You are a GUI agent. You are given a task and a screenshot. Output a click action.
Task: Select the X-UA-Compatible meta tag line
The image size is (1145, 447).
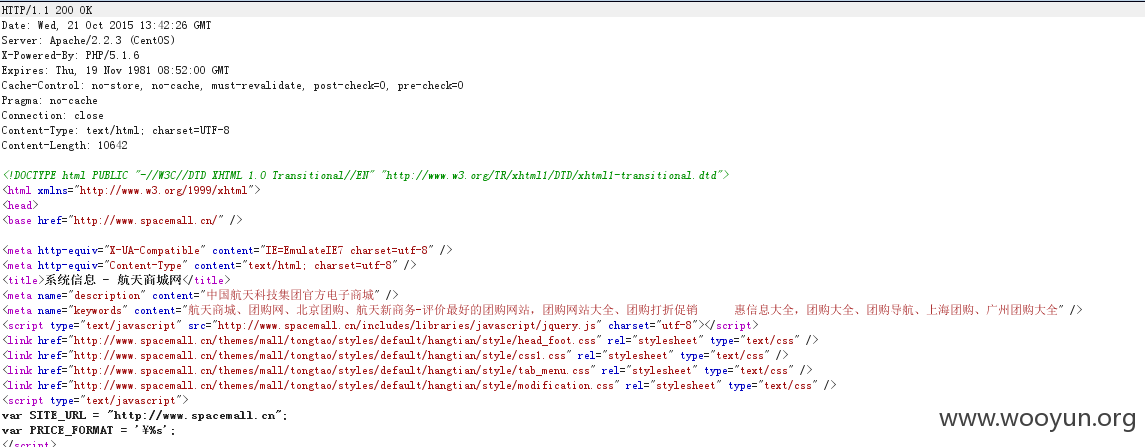[x=227, y=250]
